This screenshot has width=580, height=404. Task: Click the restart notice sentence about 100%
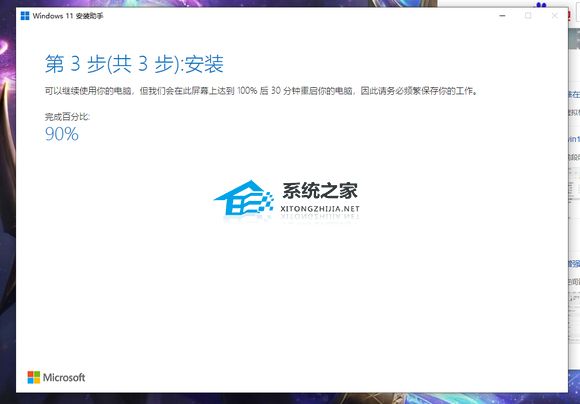tap(261, 91)
